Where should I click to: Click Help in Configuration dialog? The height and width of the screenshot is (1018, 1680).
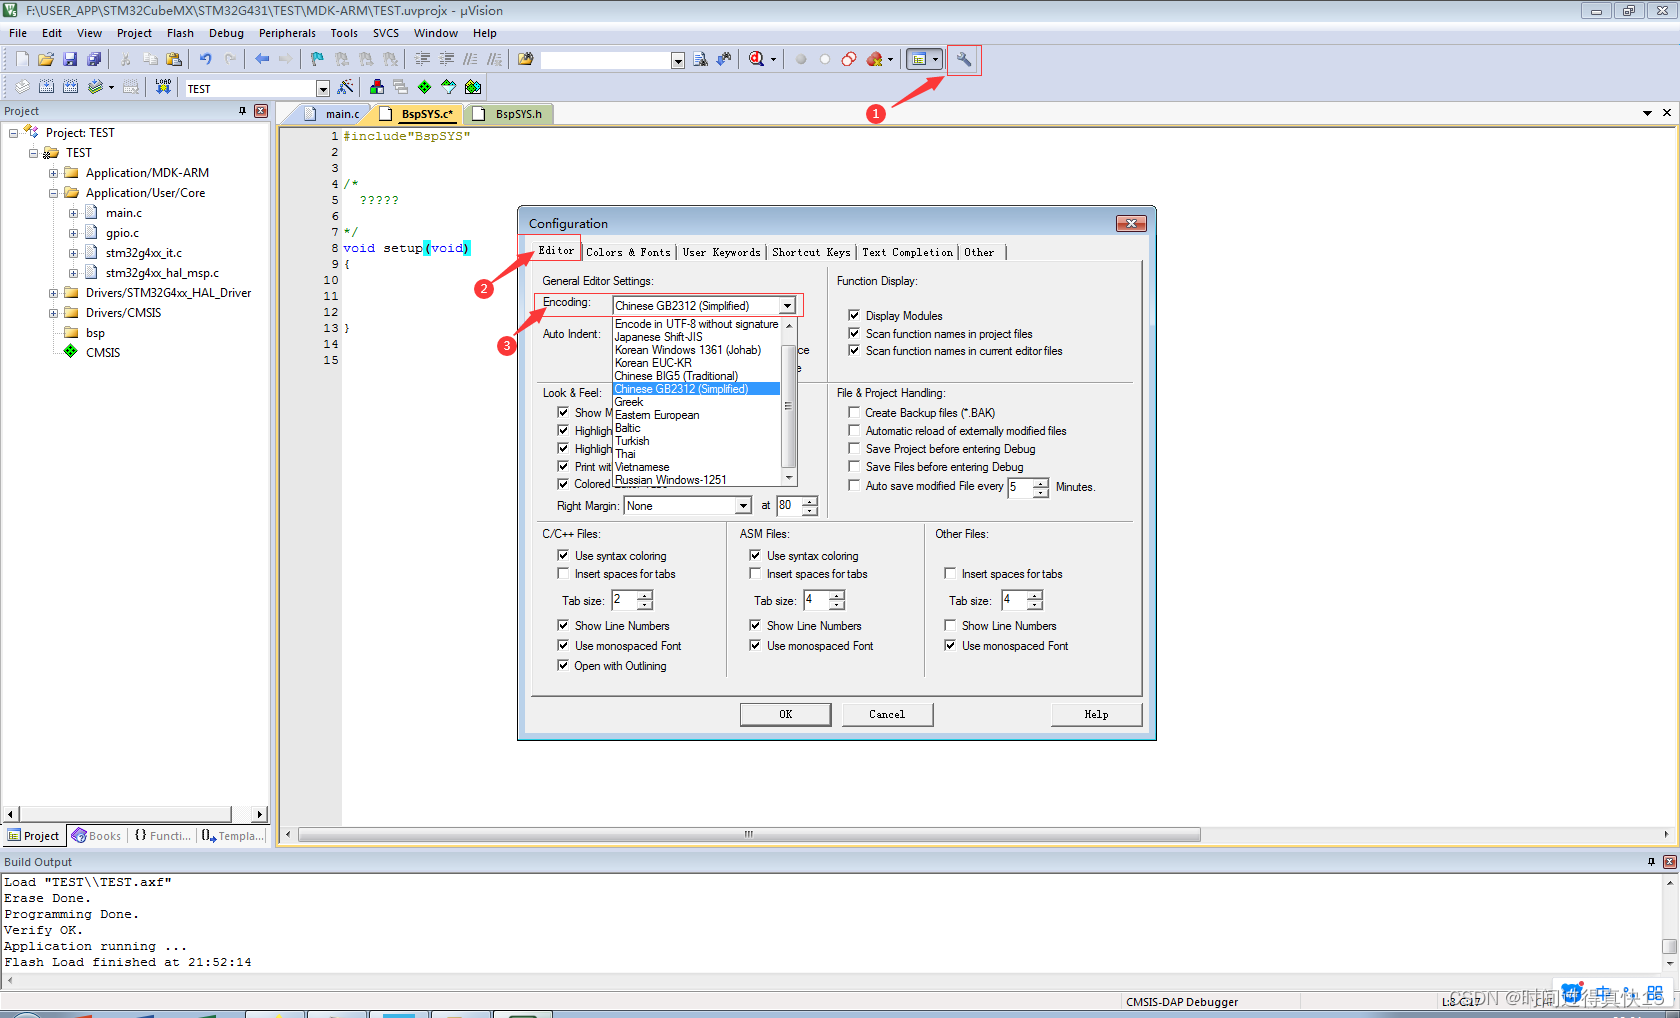coord(1096,714)
